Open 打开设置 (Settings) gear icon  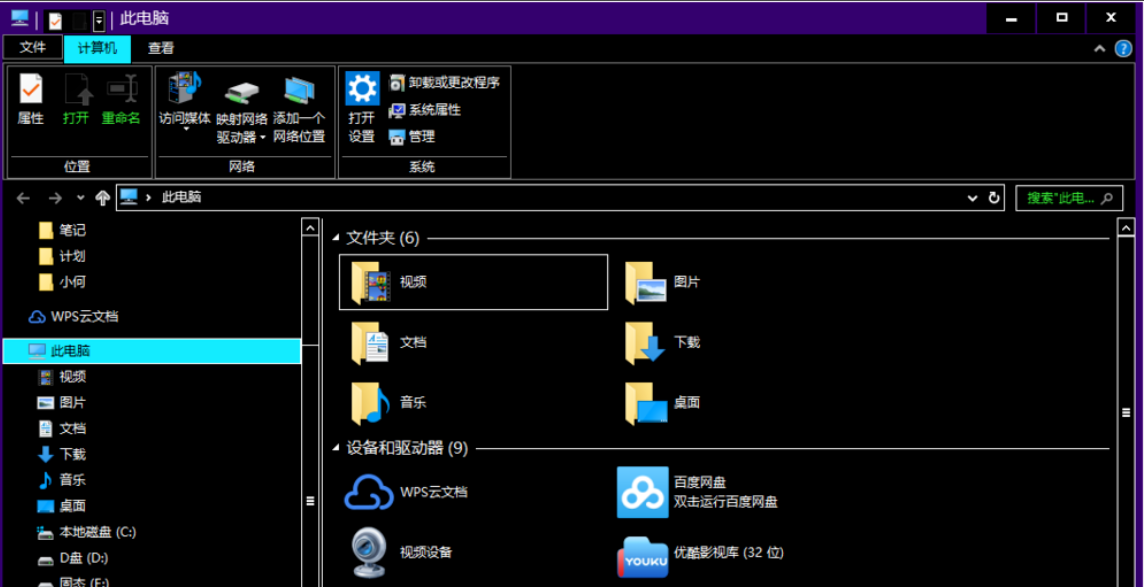(360, 100)
